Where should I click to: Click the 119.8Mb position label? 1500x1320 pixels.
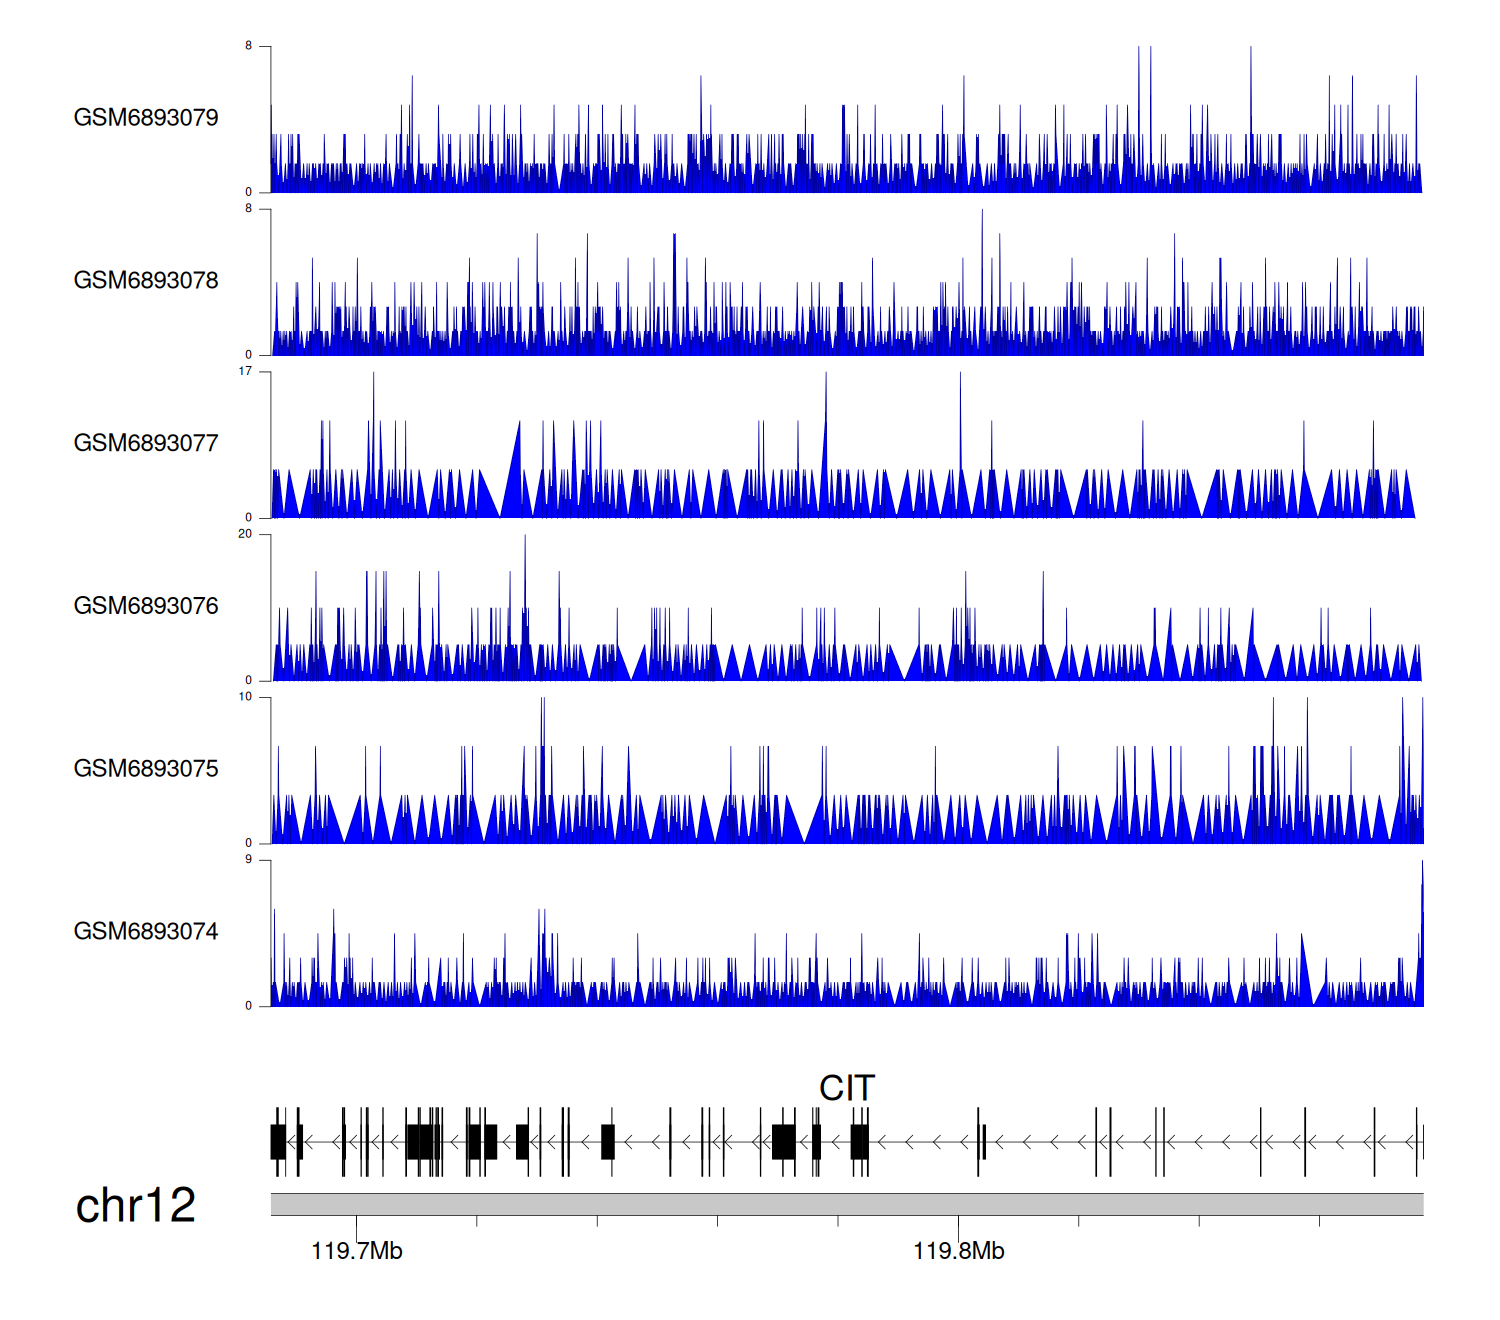[x=958, y=1251]
